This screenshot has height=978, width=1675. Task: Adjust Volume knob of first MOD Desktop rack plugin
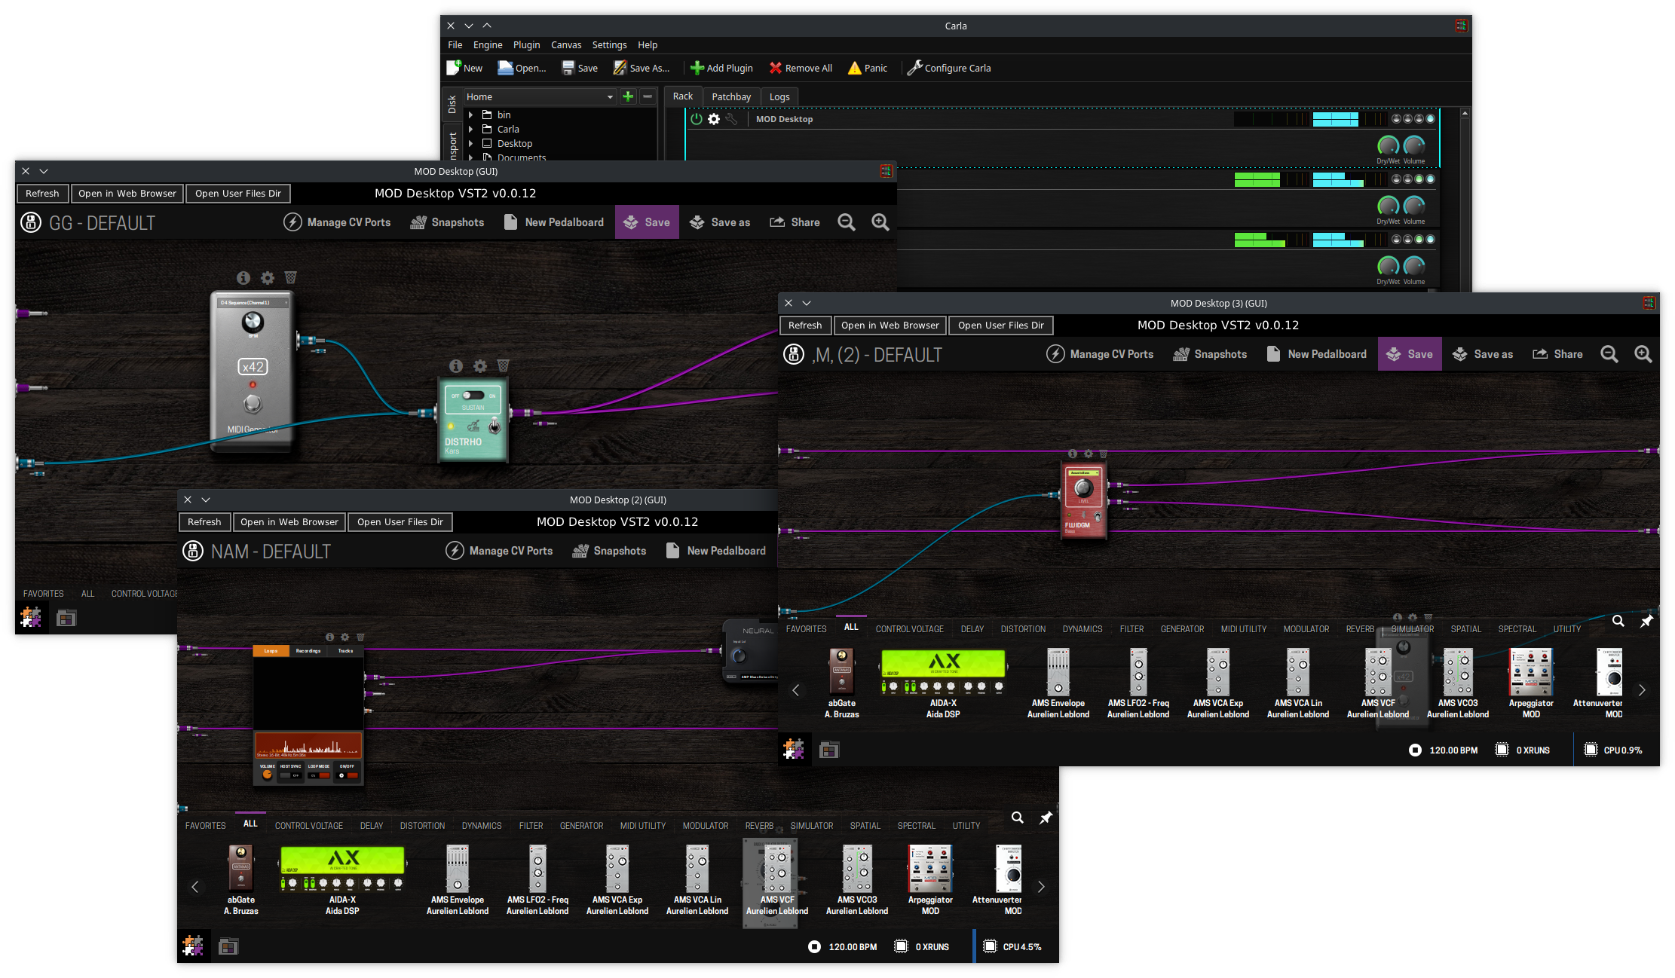click(1414, 146)
